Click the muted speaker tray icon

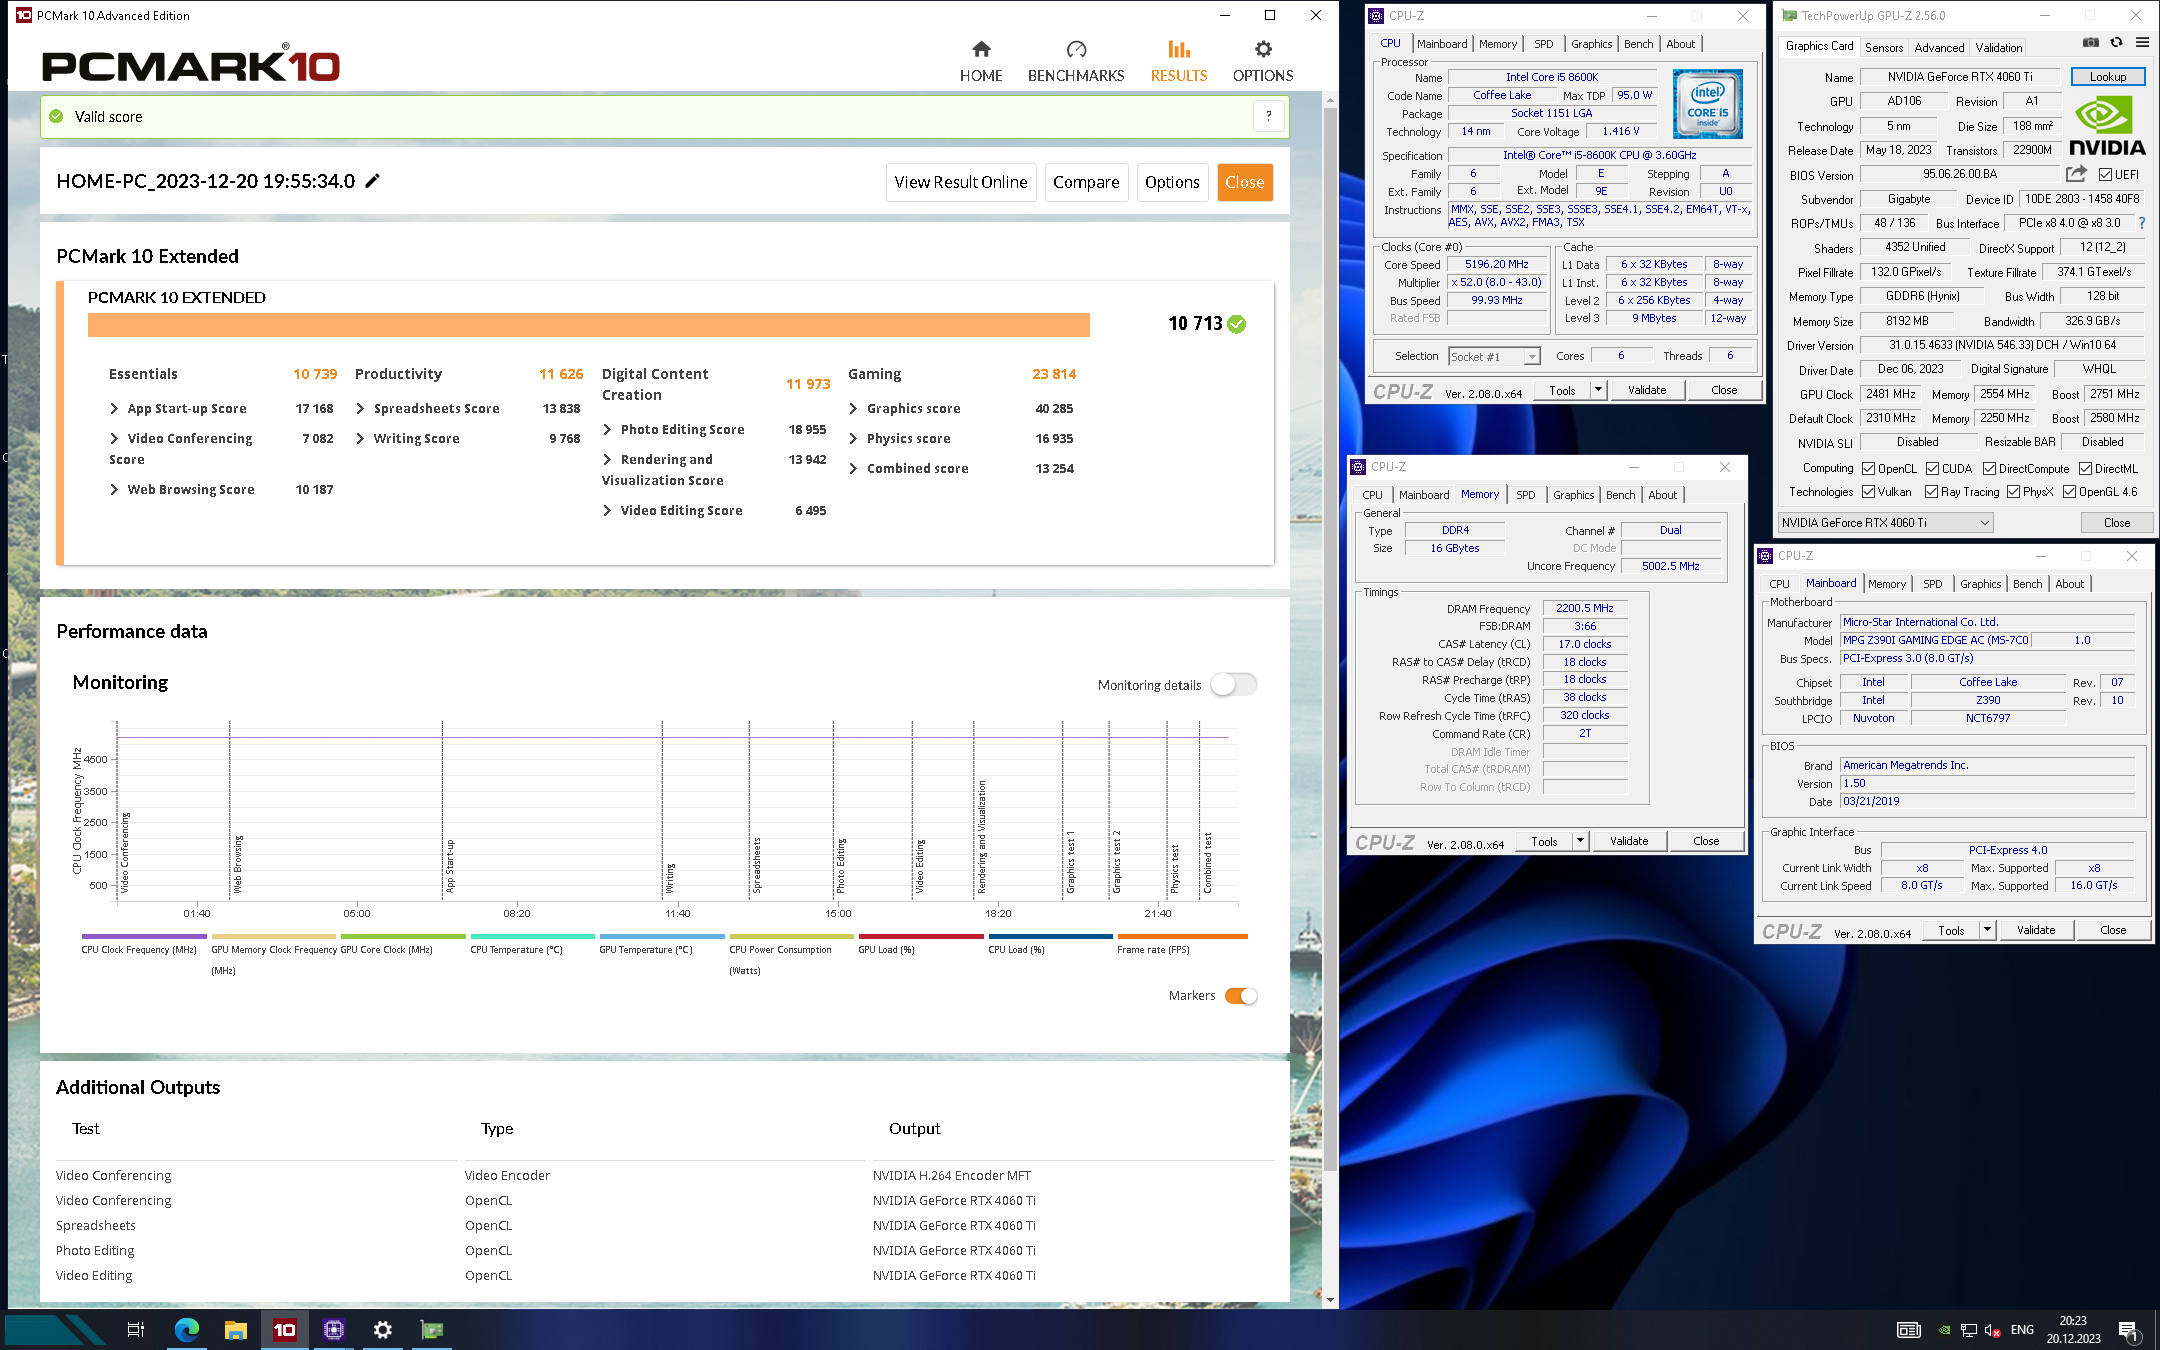point(1992,1330)
